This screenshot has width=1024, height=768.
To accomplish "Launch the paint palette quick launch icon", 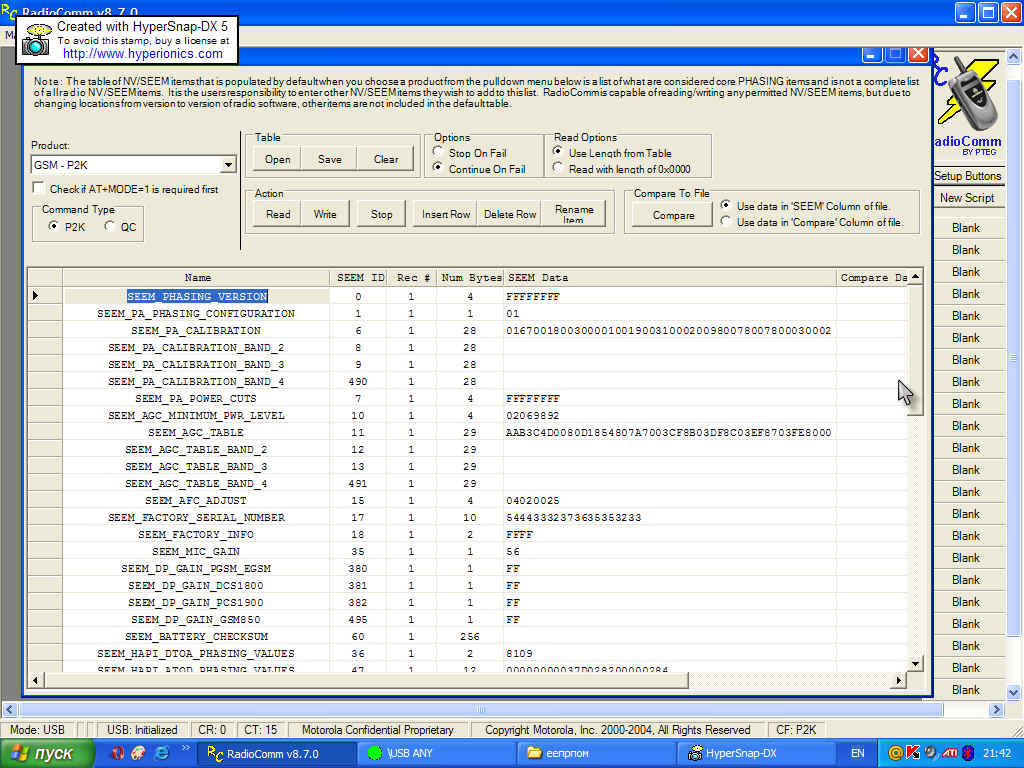I will (138, 753).
